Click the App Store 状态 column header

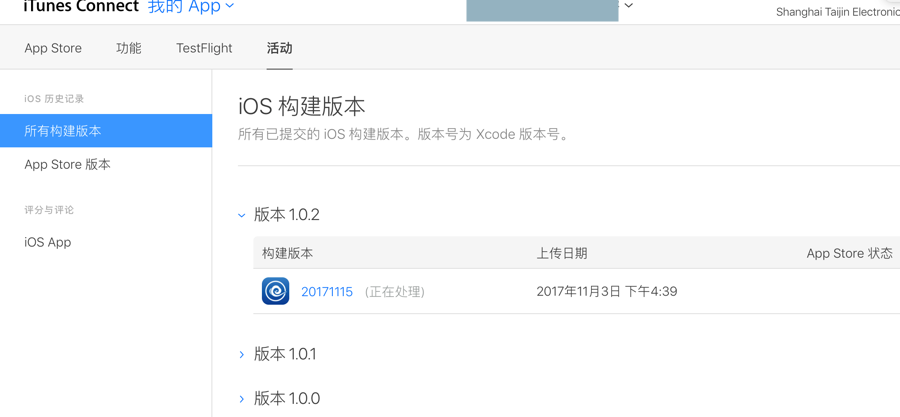click(x=849, y=253)
